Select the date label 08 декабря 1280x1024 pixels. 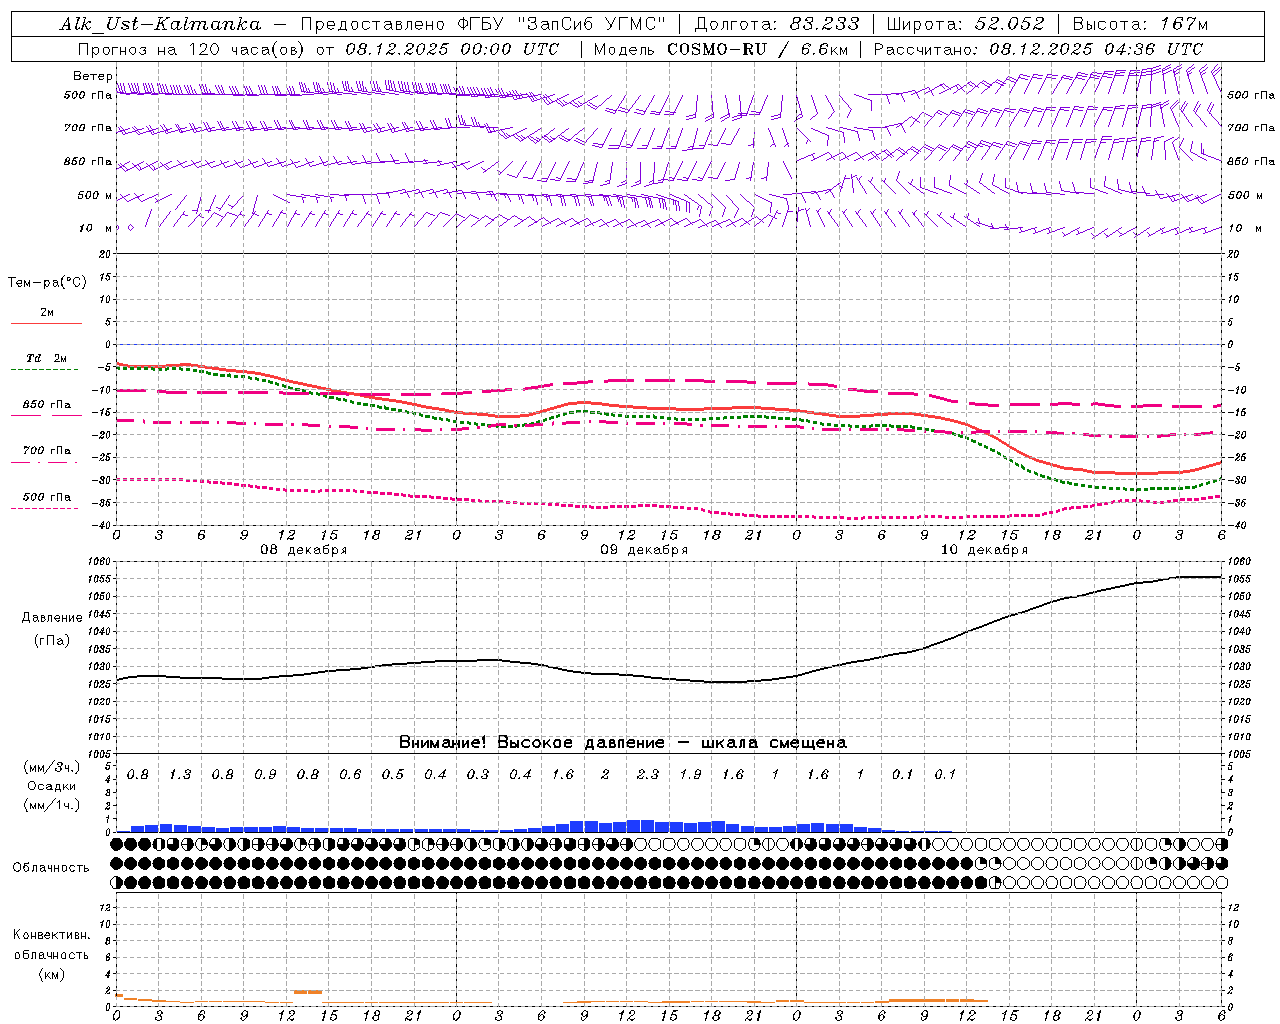[304, 549]
